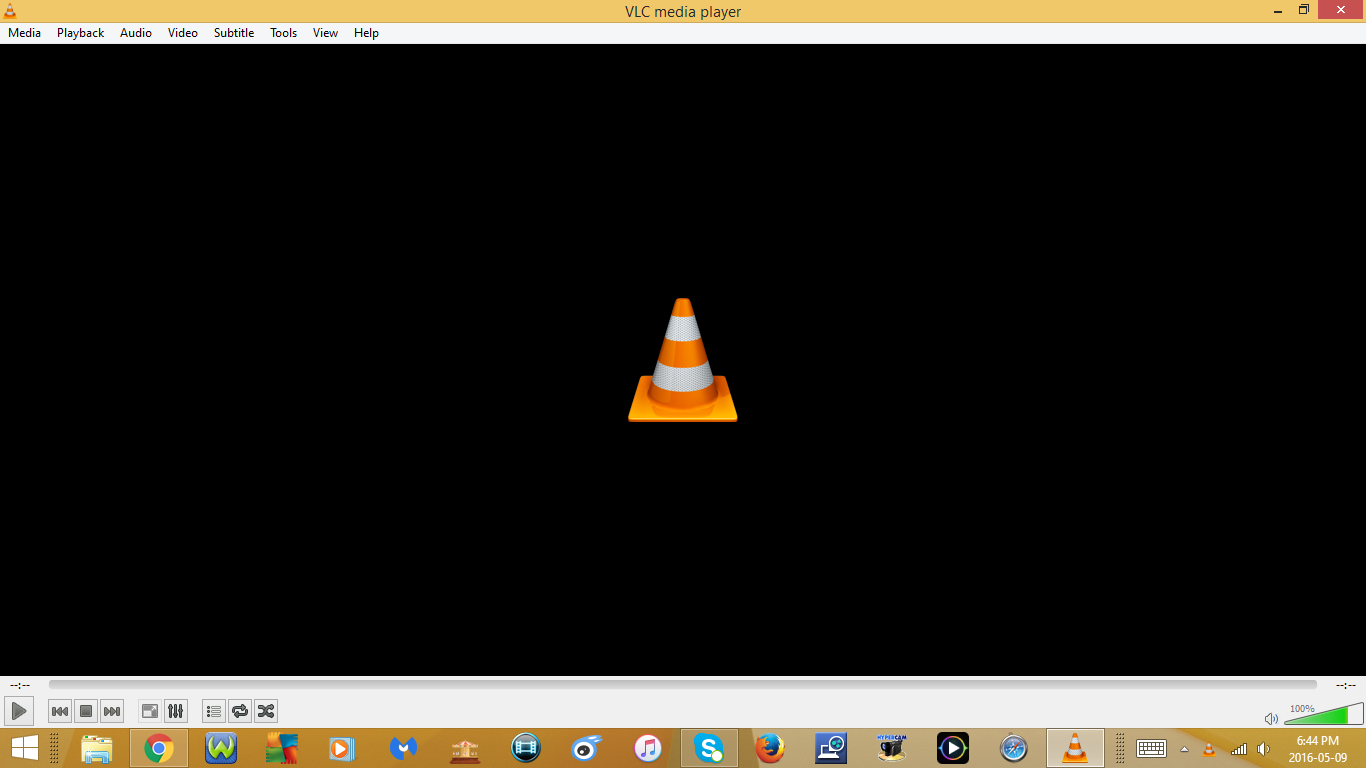Click the VLC cone title bar icon

10,11
